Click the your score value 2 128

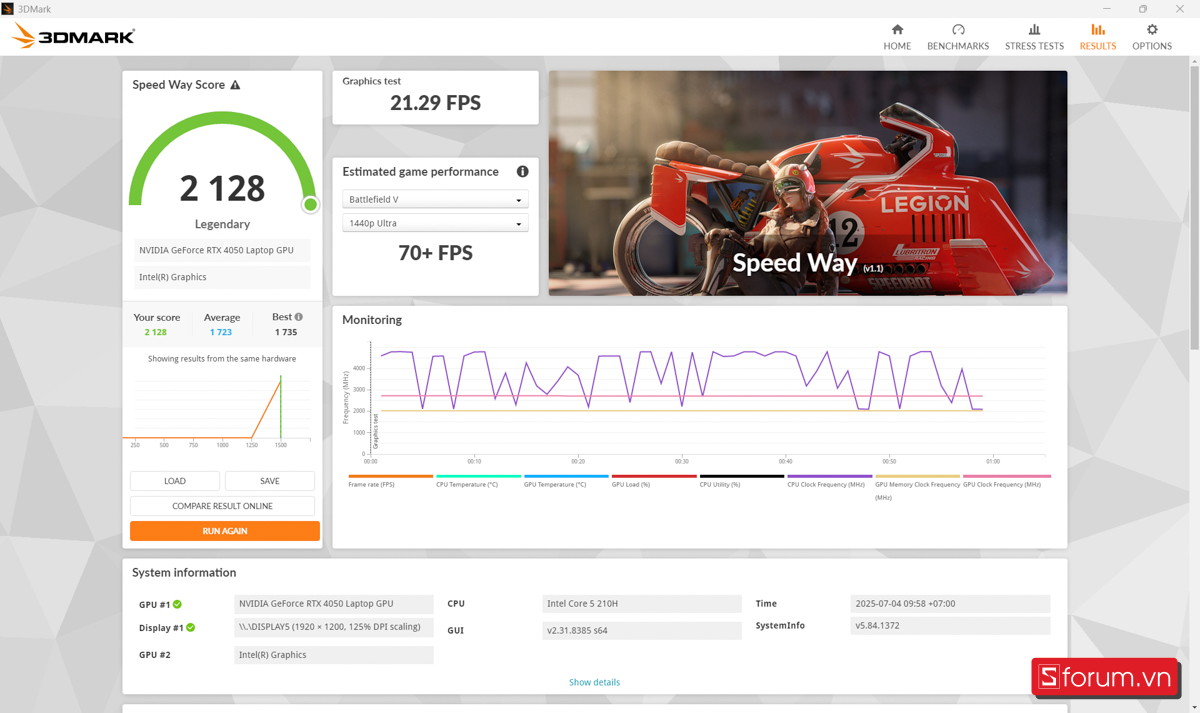point(155,332)
